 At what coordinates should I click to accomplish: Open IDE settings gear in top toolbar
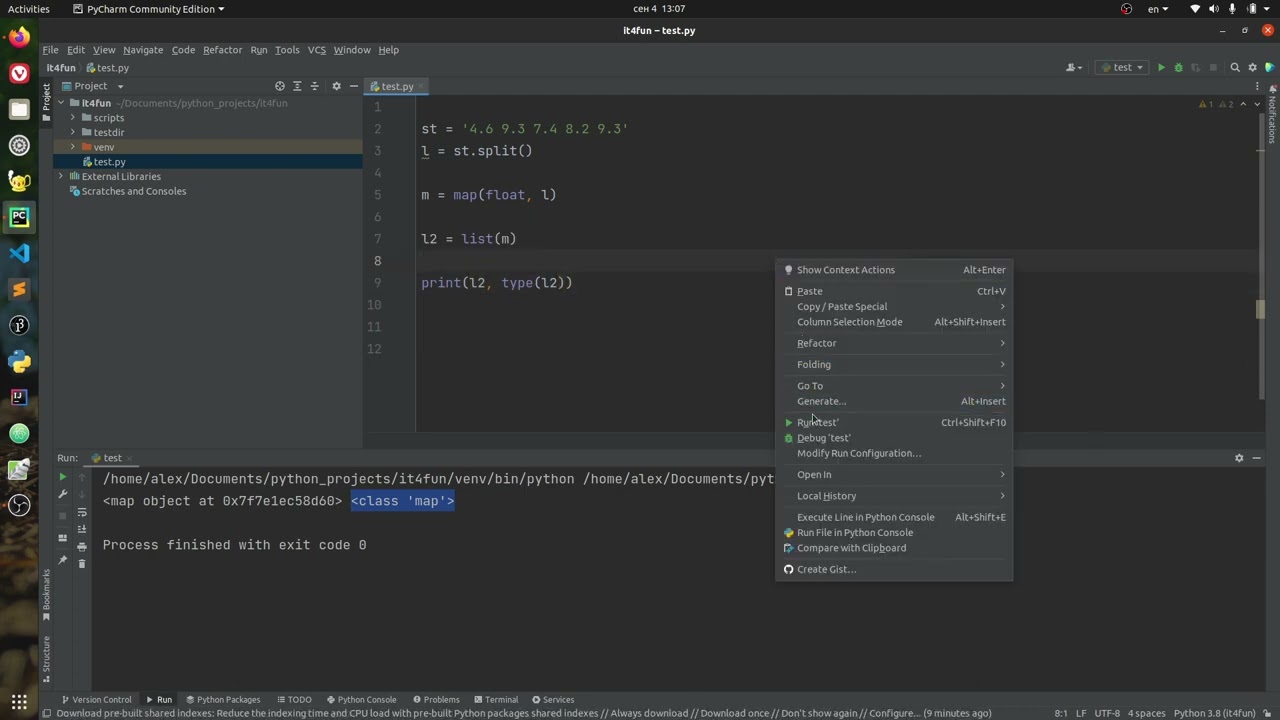point(1252,68)
